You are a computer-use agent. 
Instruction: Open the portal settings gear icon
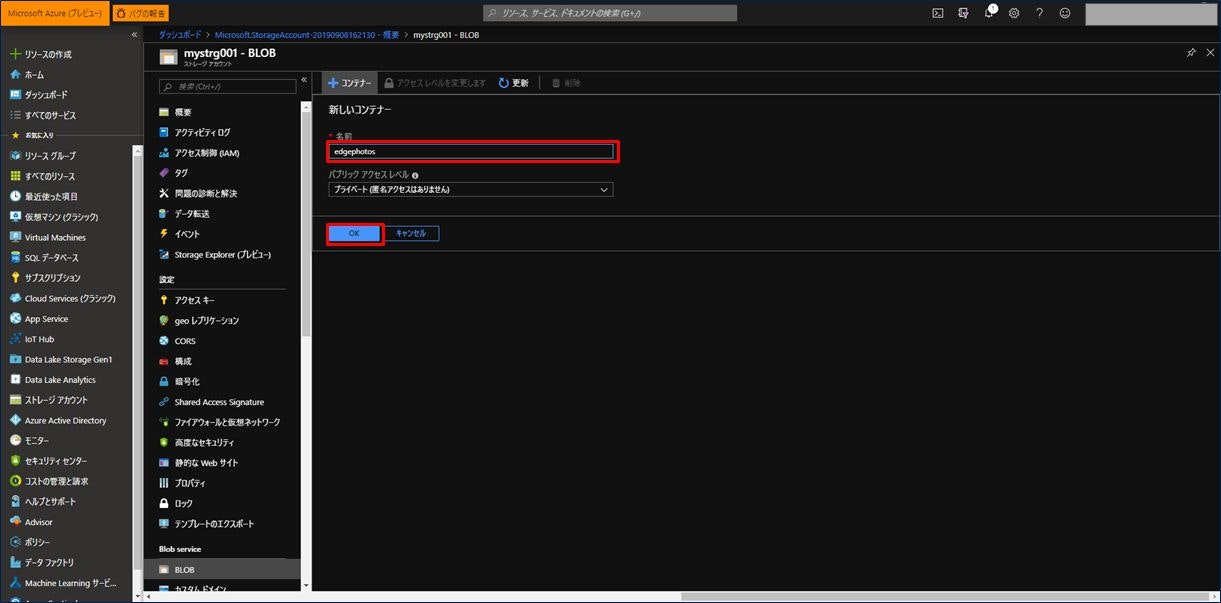pyautogui.click(x=1014, y=13)
